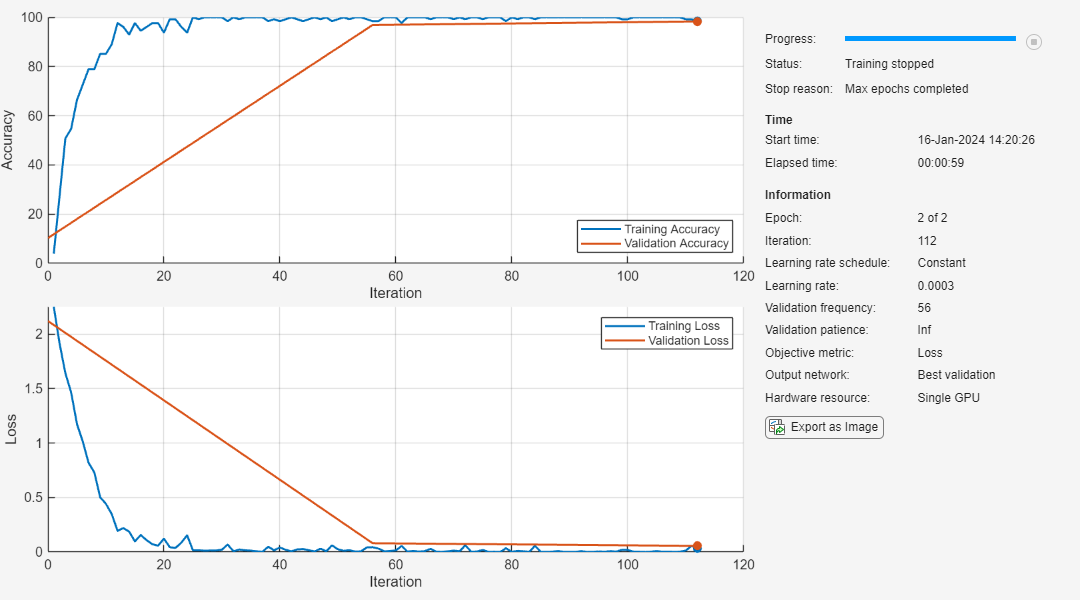Click the learning rate value 0.0003
The height and width of the screenshot is (600, 1080).
[937, 285]
